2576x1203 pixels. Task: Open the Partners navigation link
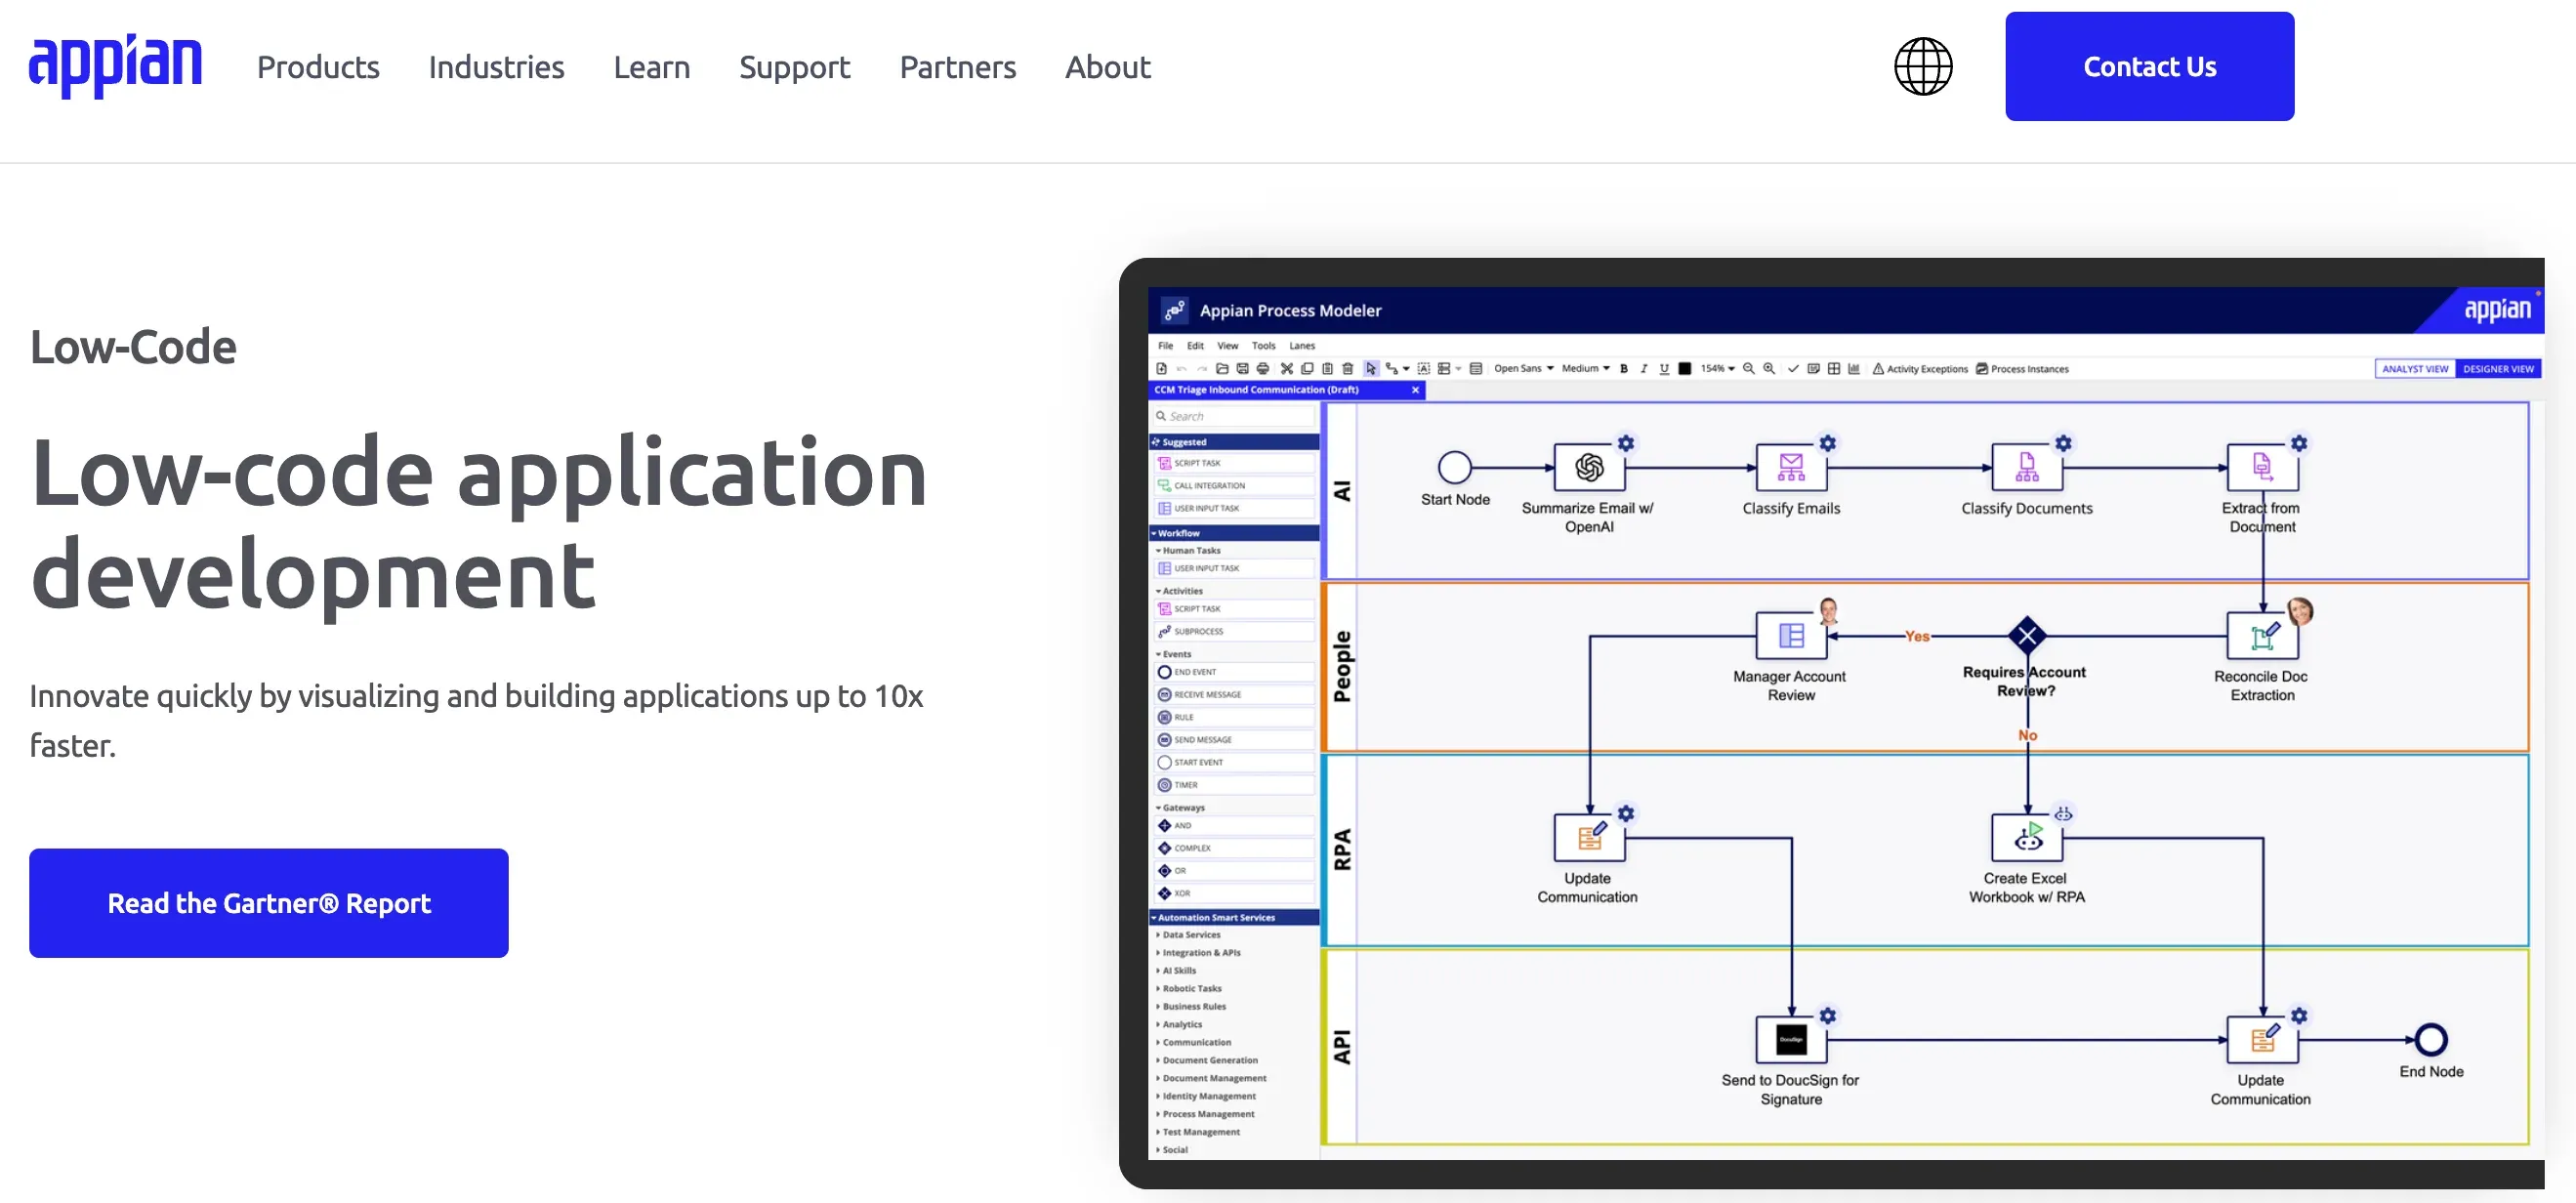[x=957, y=67]
